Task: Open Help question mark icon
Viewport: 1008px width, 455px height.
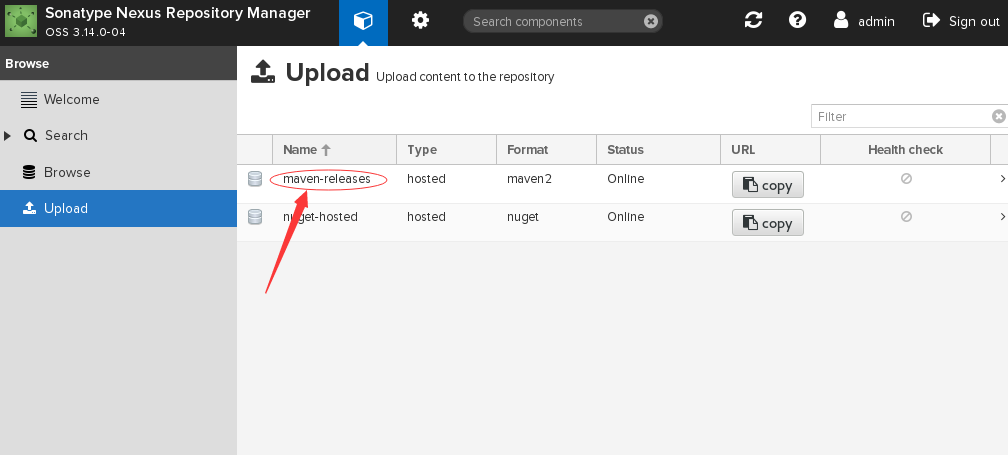Action: tap(798, 21)
